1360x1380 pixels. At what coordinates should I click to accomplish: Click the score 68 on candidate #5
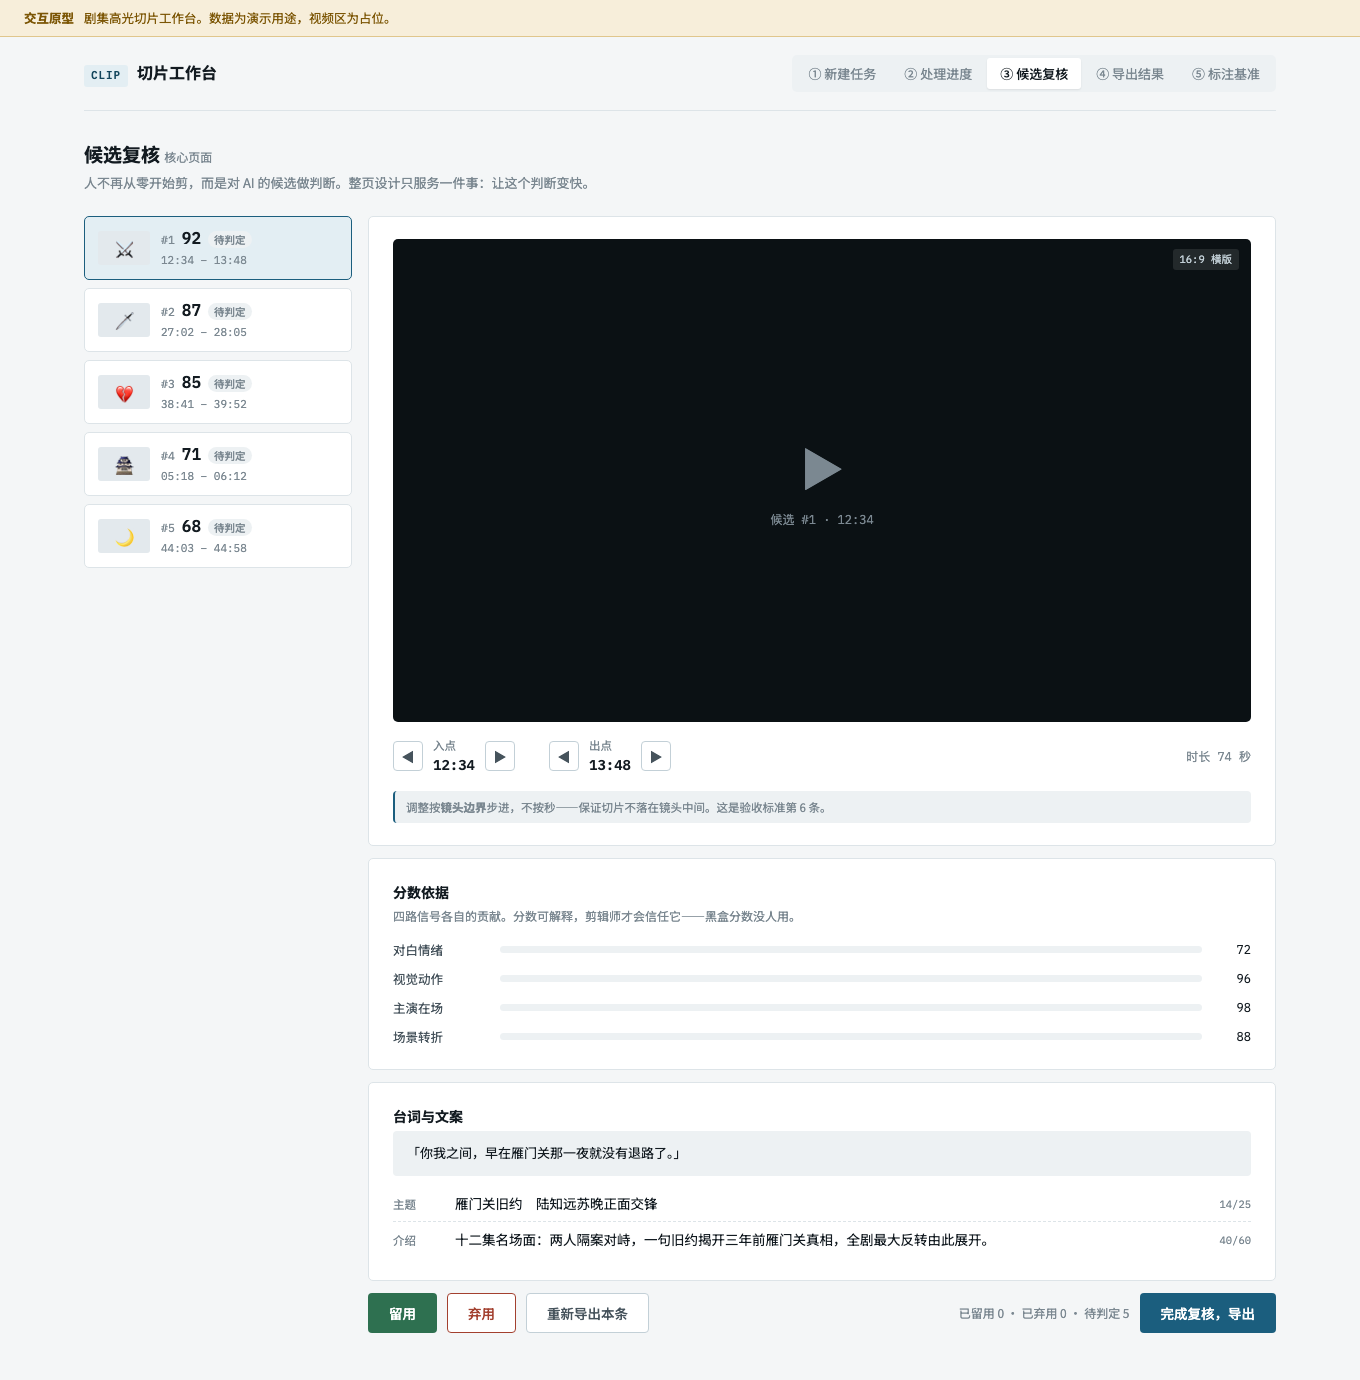(x=192, y=527)
